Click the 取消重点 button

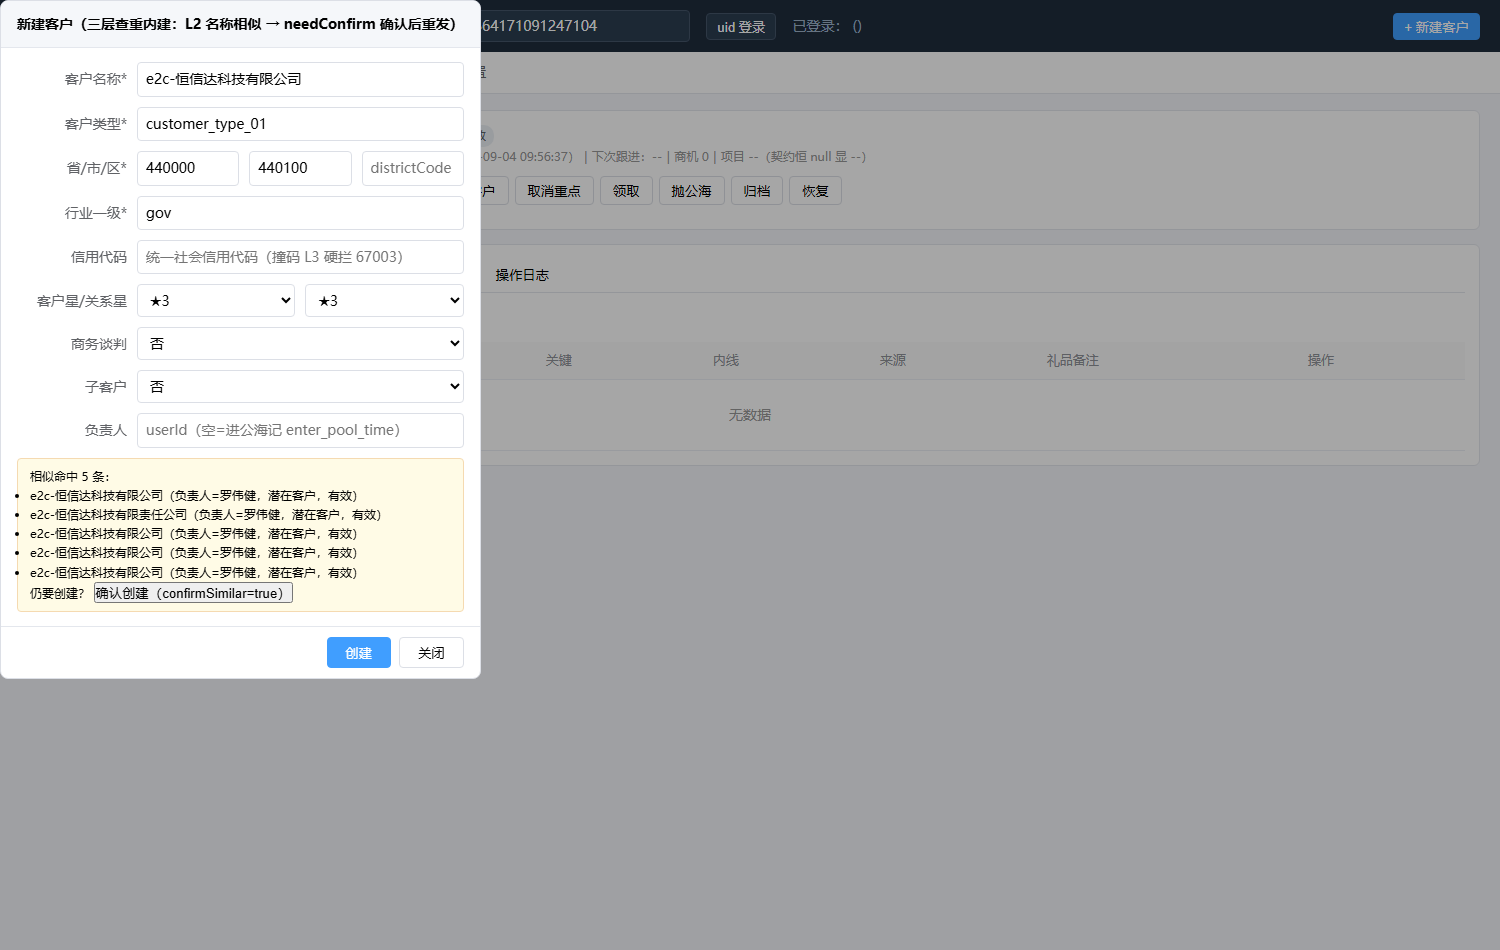(554, 191)
